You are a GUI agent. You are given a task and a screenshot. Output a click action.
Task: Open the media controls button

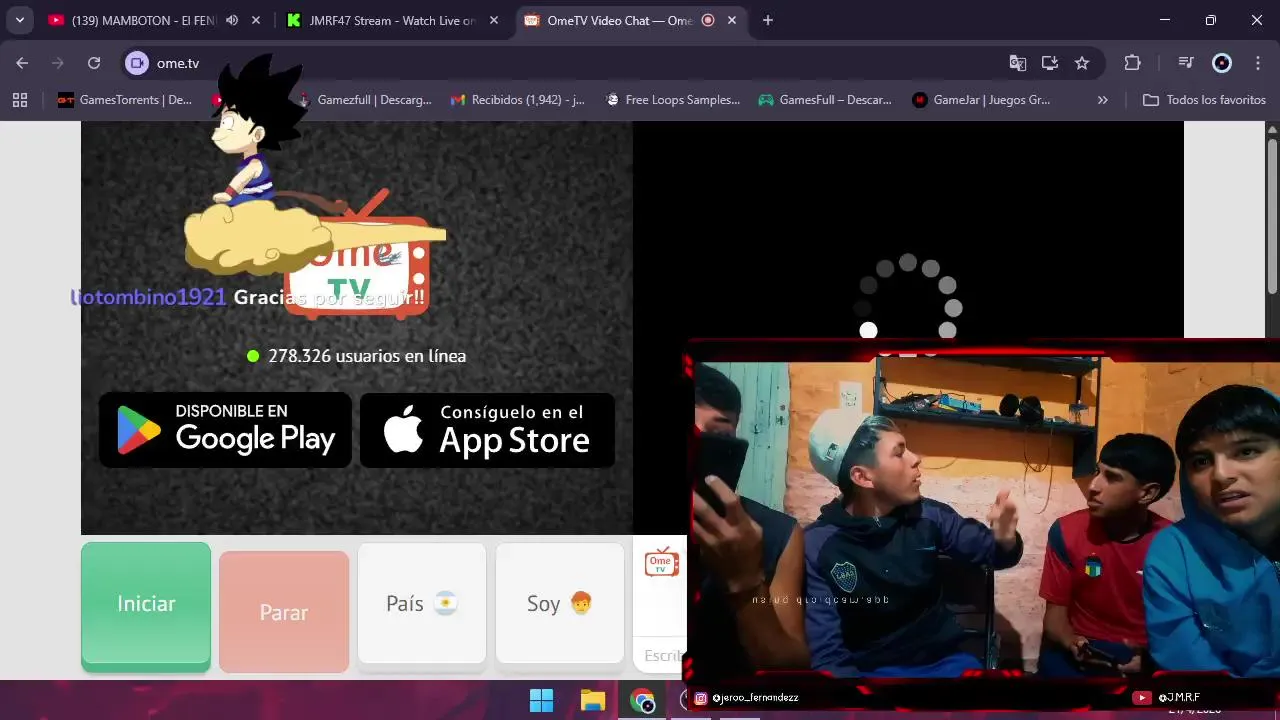[x=1187, y=63]
